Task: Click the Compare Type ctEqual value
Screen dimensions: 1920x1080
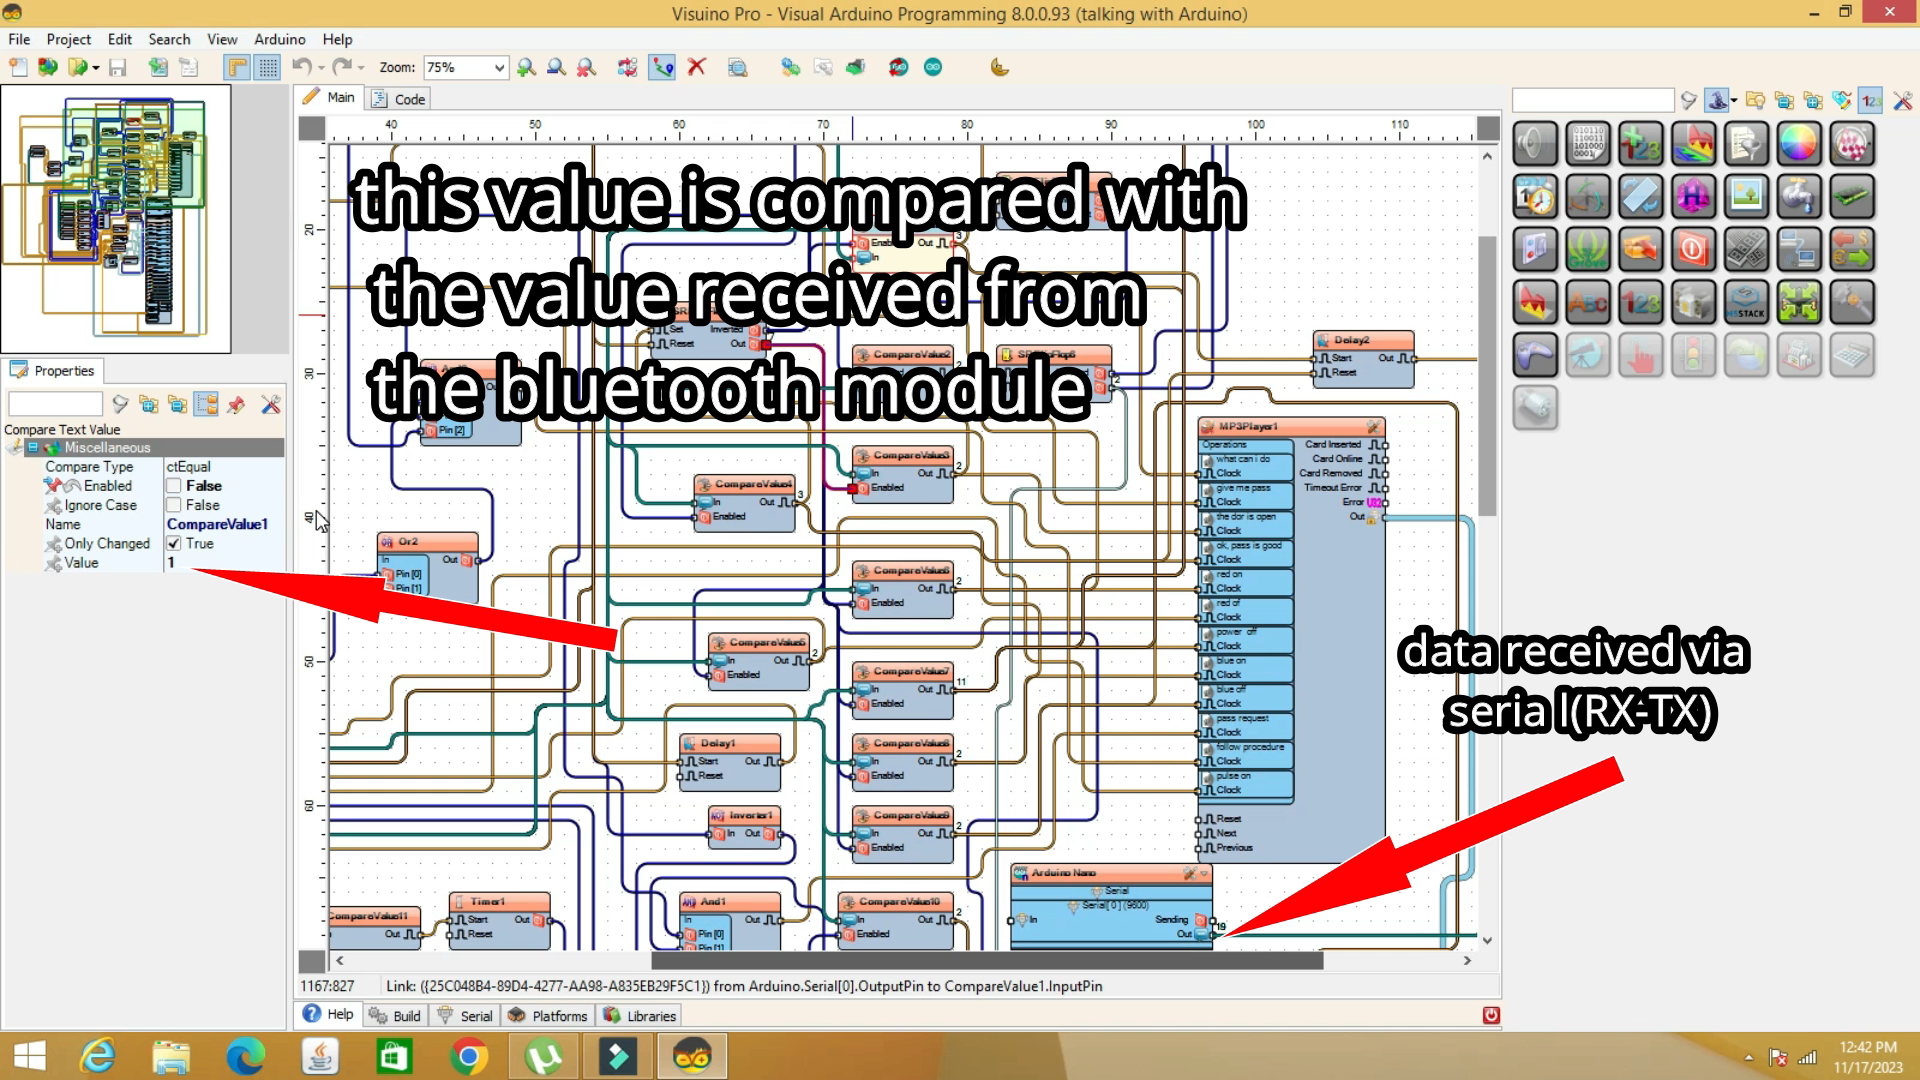Action: click(x=224, y=467)
